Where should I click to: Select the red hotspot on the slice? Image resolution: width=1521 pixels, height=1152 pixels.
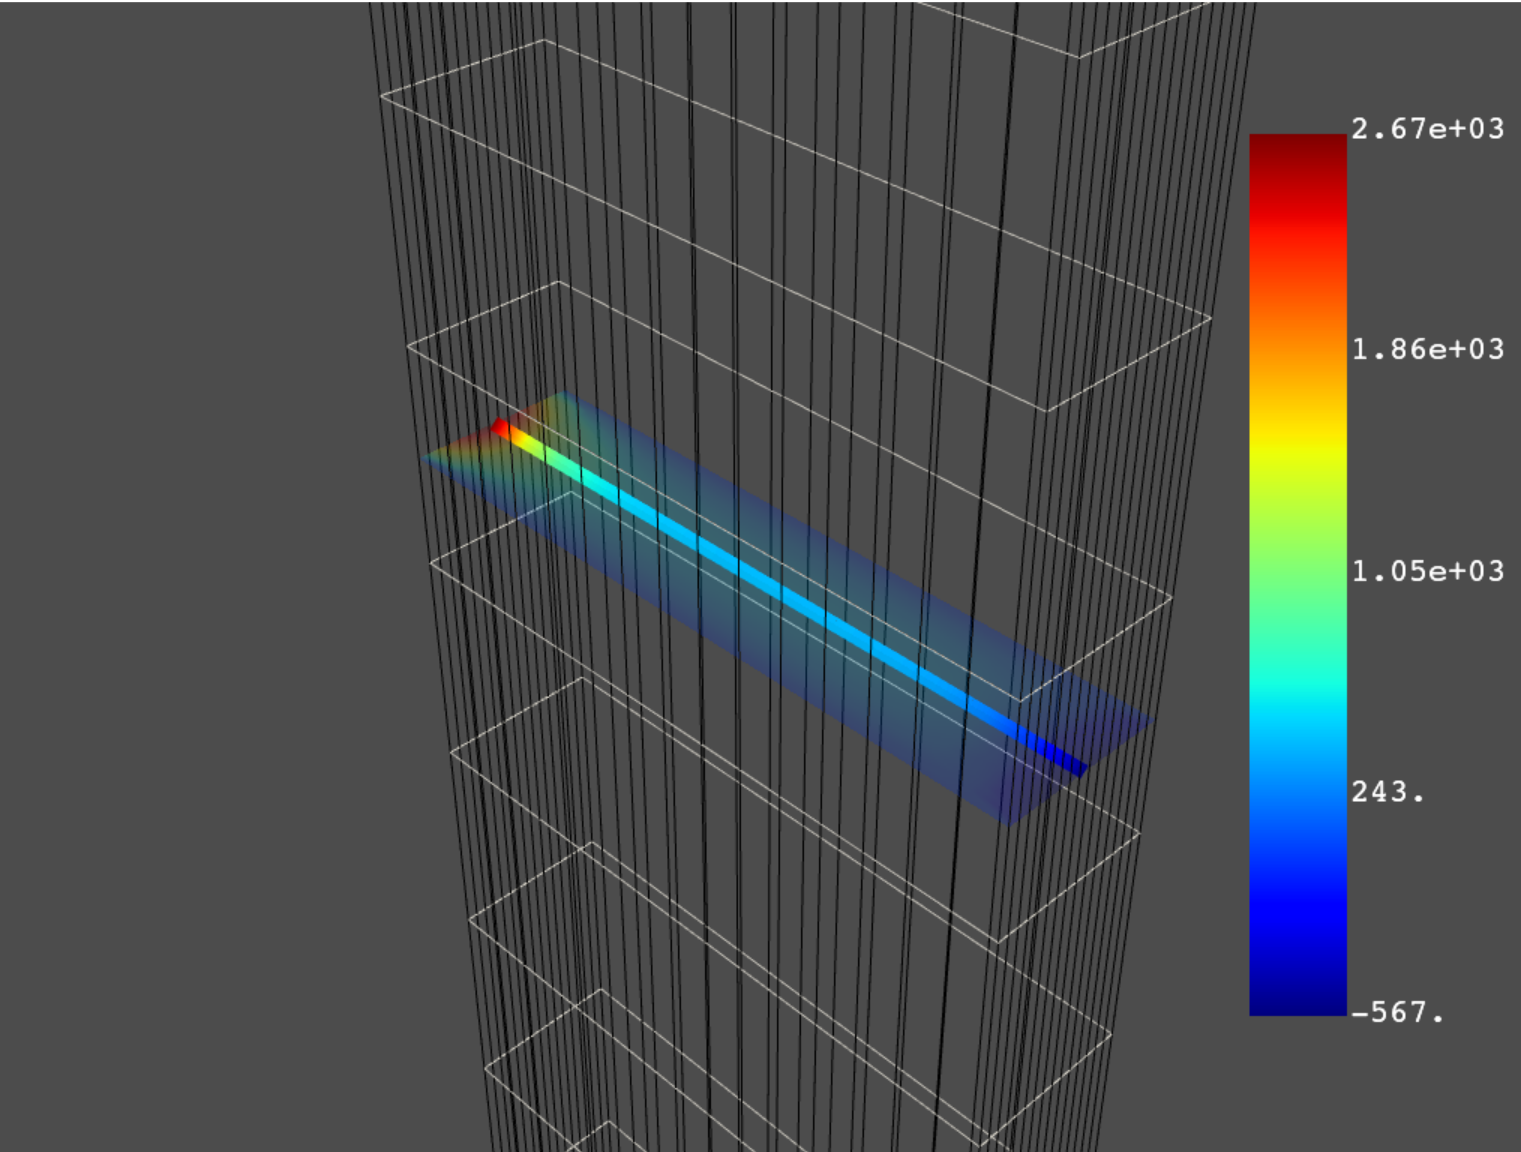[499, 427]
